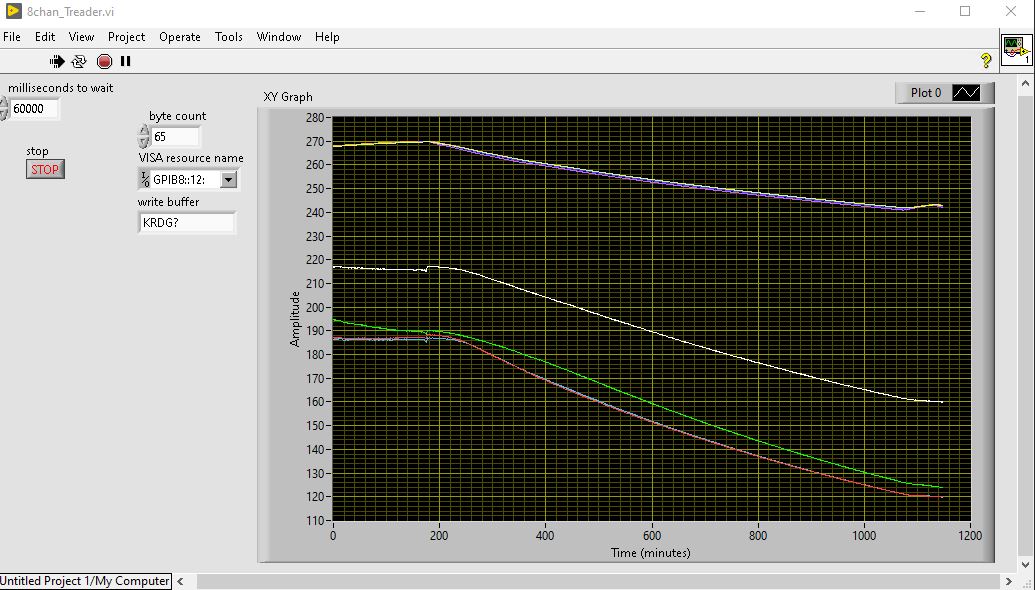Click the byte count stepper arrows
Viewport: 1035px width, 590px height.
click(144, 137)
